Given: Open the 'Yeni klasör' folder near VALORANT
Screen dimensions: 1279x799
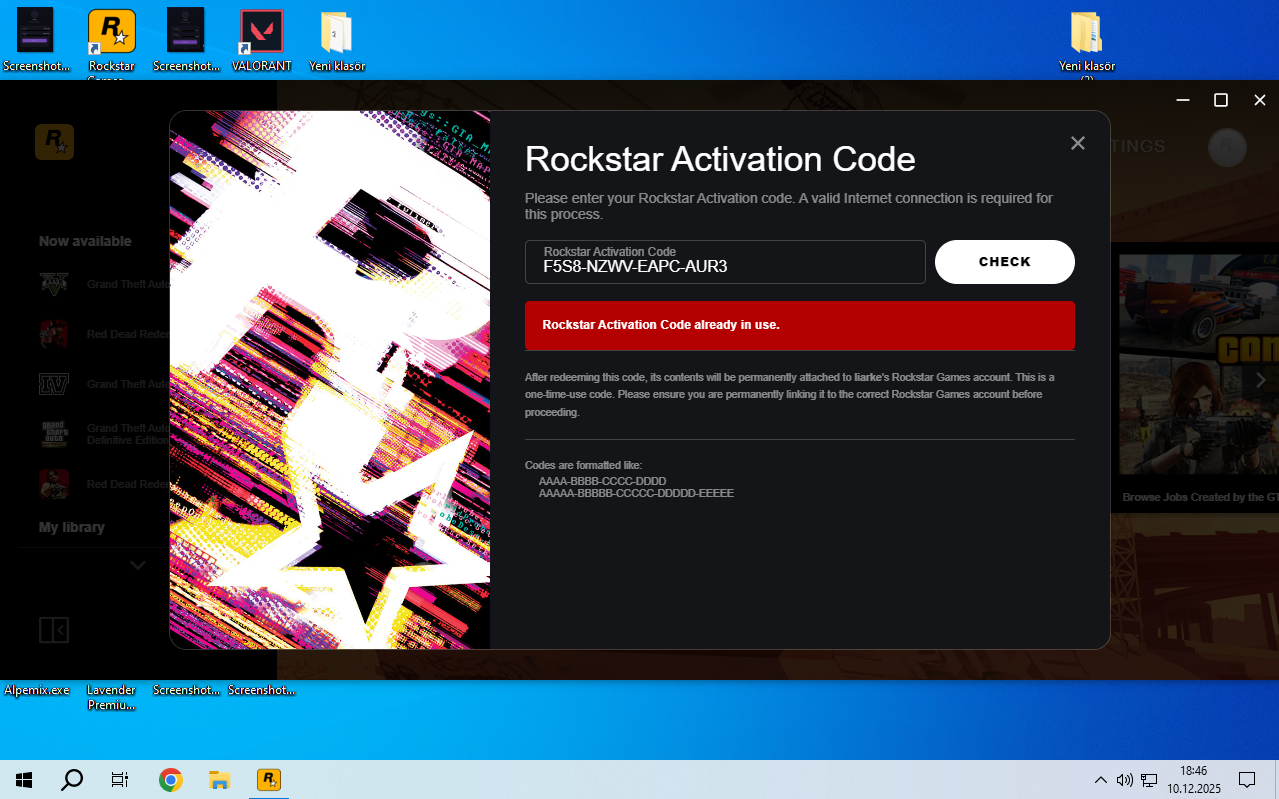Looking at the screenshot, I should 337,42.
